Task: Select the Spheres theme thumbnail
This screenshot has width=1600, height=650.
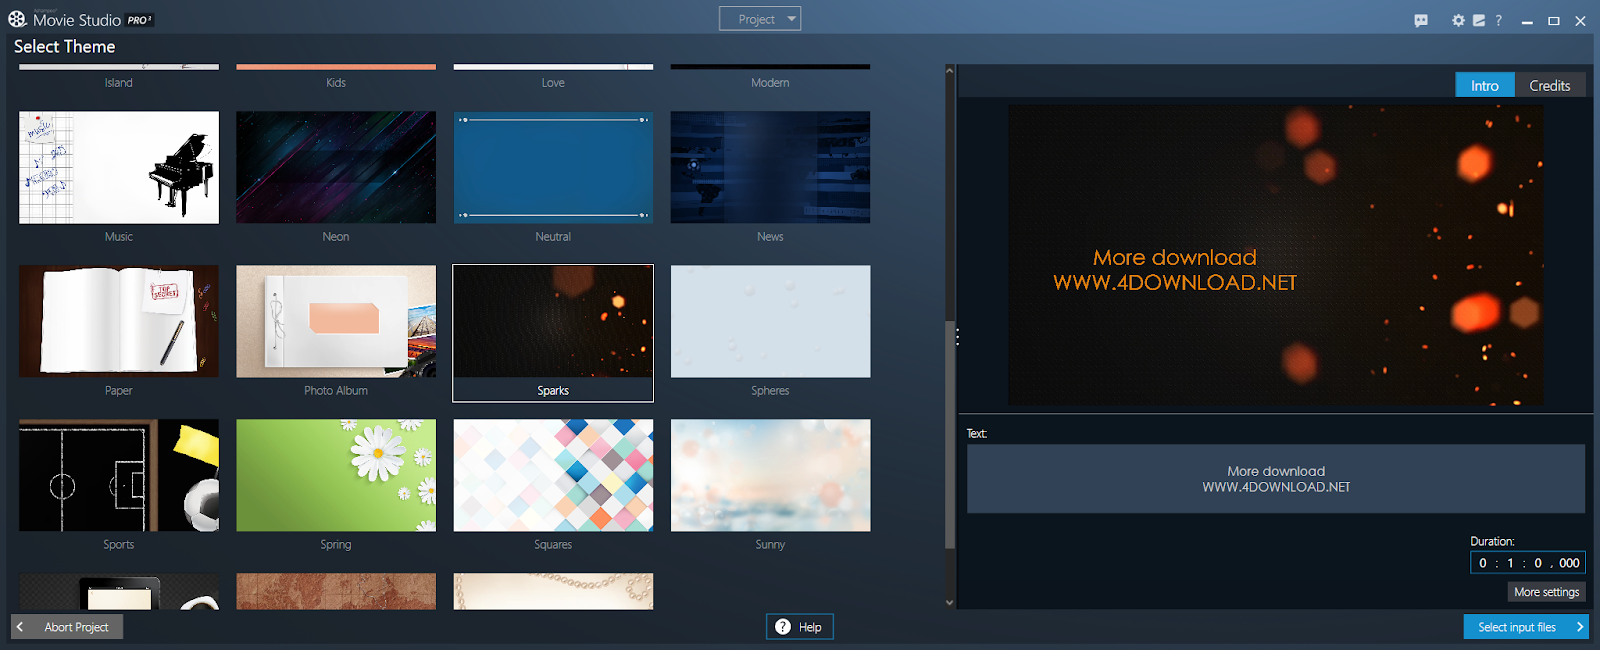Action: pyautogui.click(x=770, y=321)
